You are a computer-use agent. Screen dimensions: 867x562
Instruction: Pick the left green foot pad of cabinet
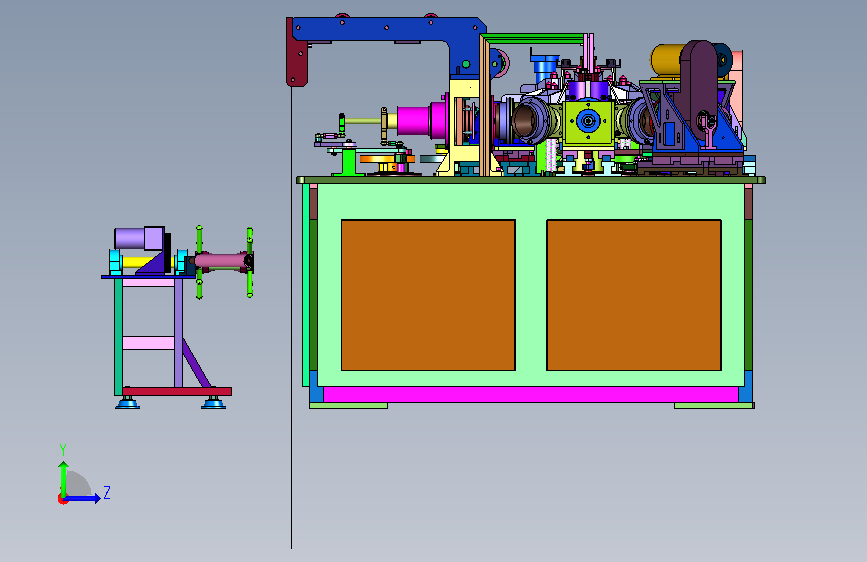[x=348, y=405]
